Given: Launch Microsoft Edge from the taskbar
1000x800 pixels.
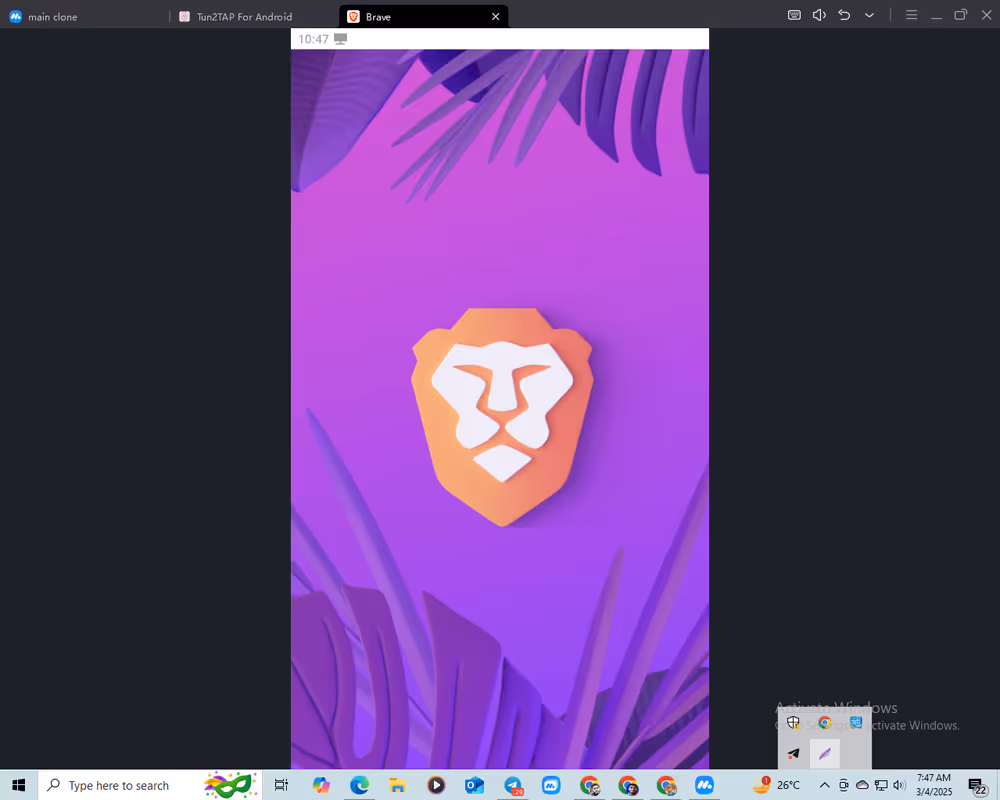Looking at the screenshot, I should pyautogui.click(x=359, y=786).
